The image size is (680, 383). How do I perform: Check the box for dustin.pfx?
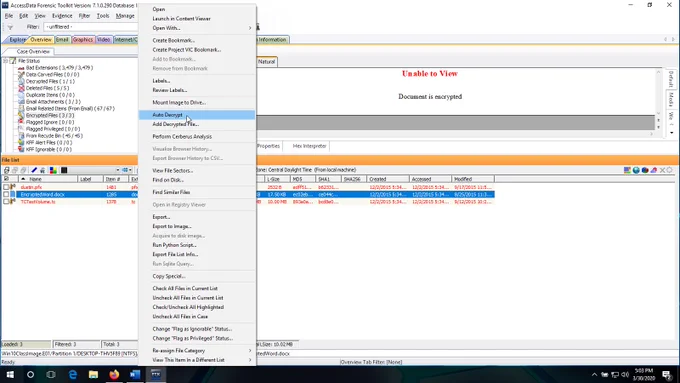(6, 187)
